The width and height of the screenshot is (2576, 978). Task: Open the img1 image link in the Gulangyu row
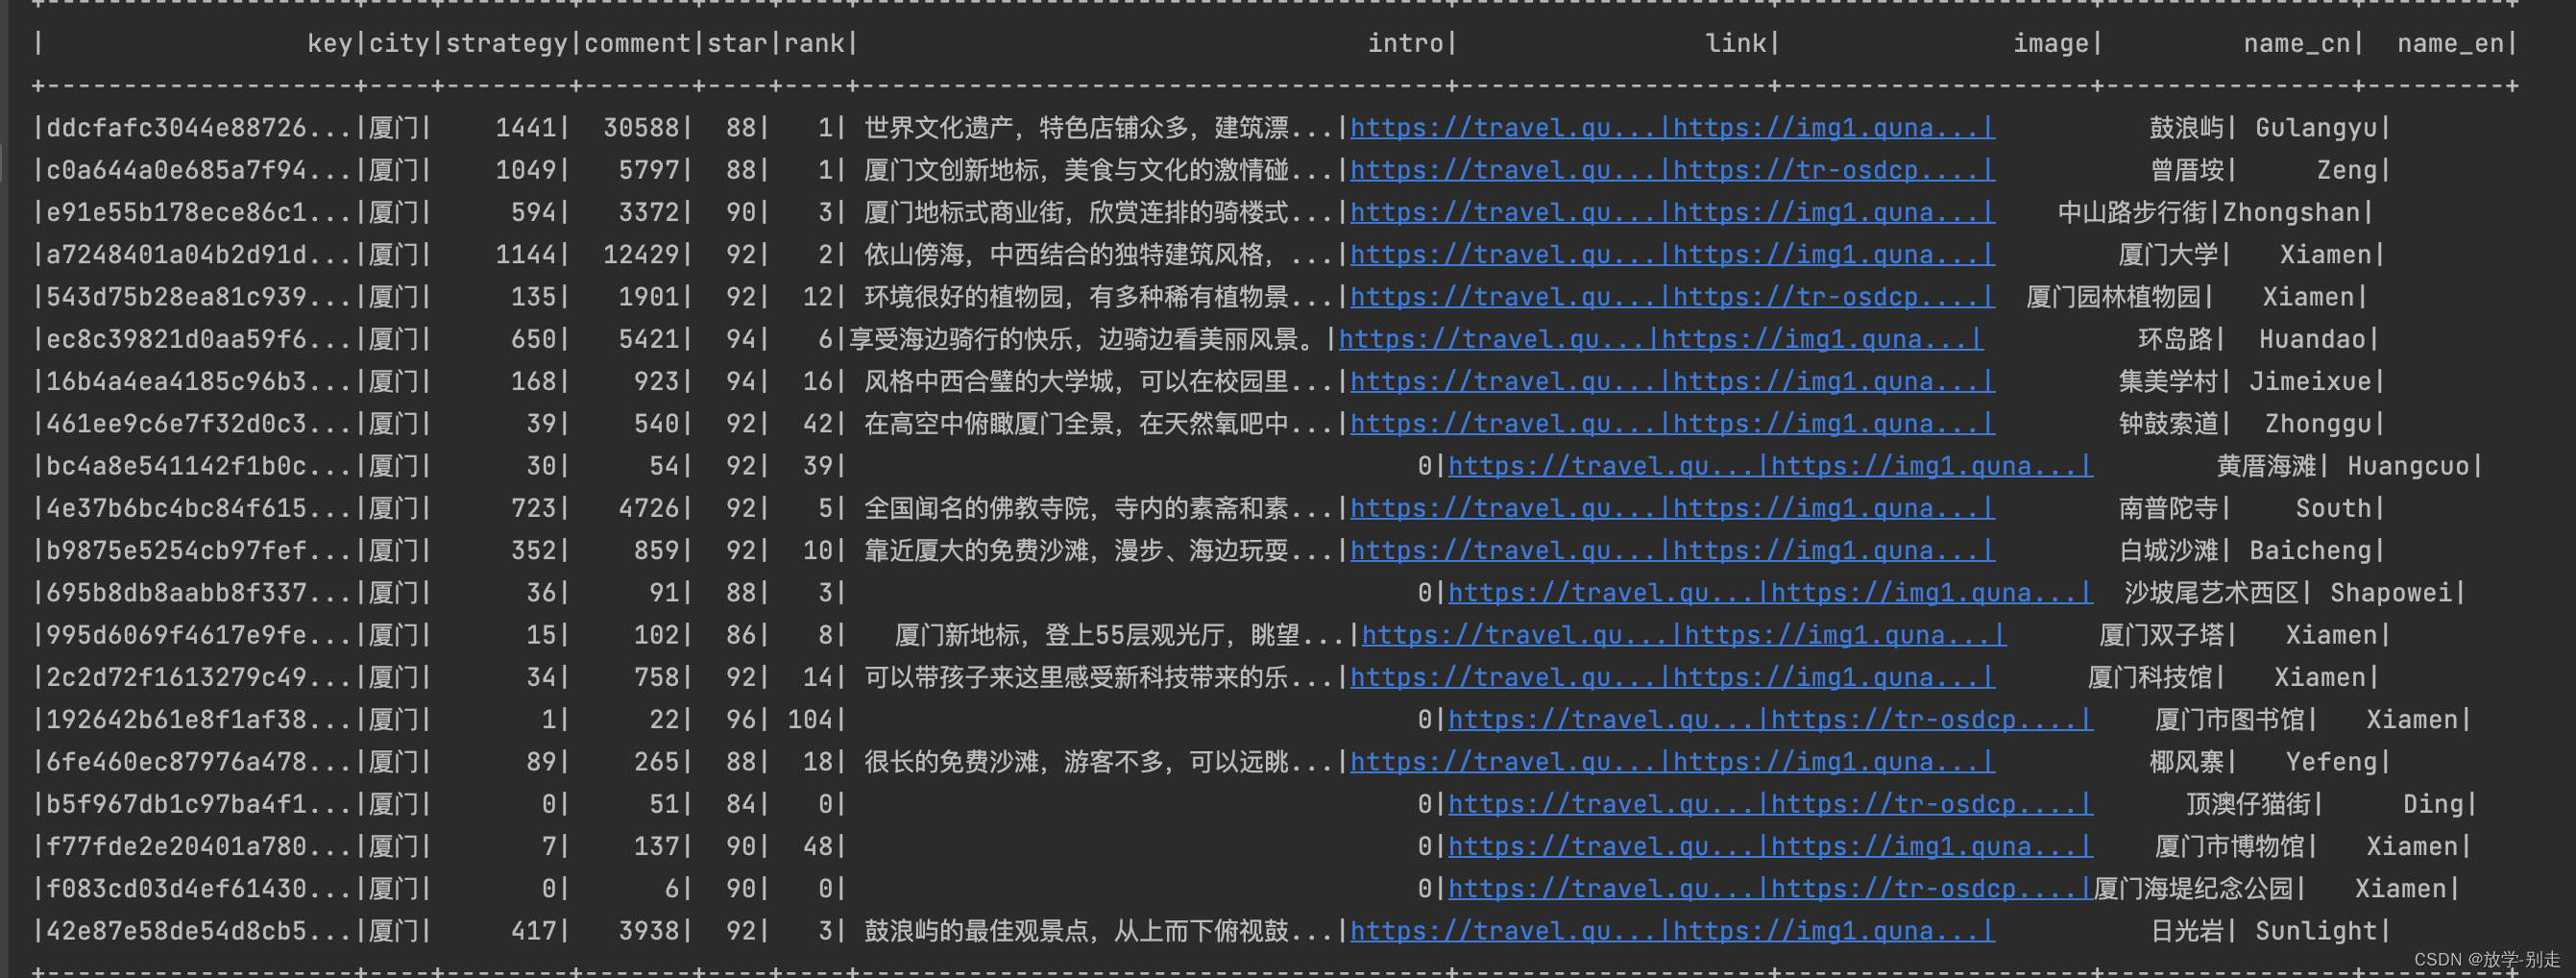pyautogui.click(x=1829, y=128)
